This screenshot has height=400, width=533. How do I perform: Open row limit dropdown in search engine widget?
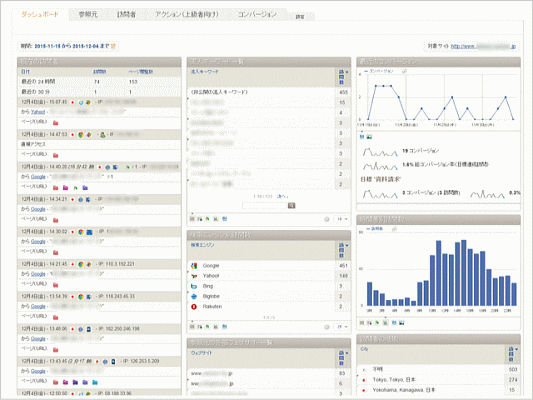(342, 327)
